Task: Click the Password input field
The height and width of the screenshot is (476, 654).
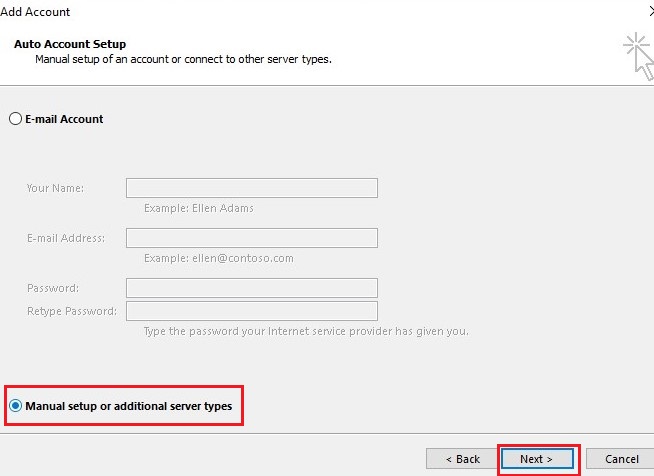Action: point(251,288)
